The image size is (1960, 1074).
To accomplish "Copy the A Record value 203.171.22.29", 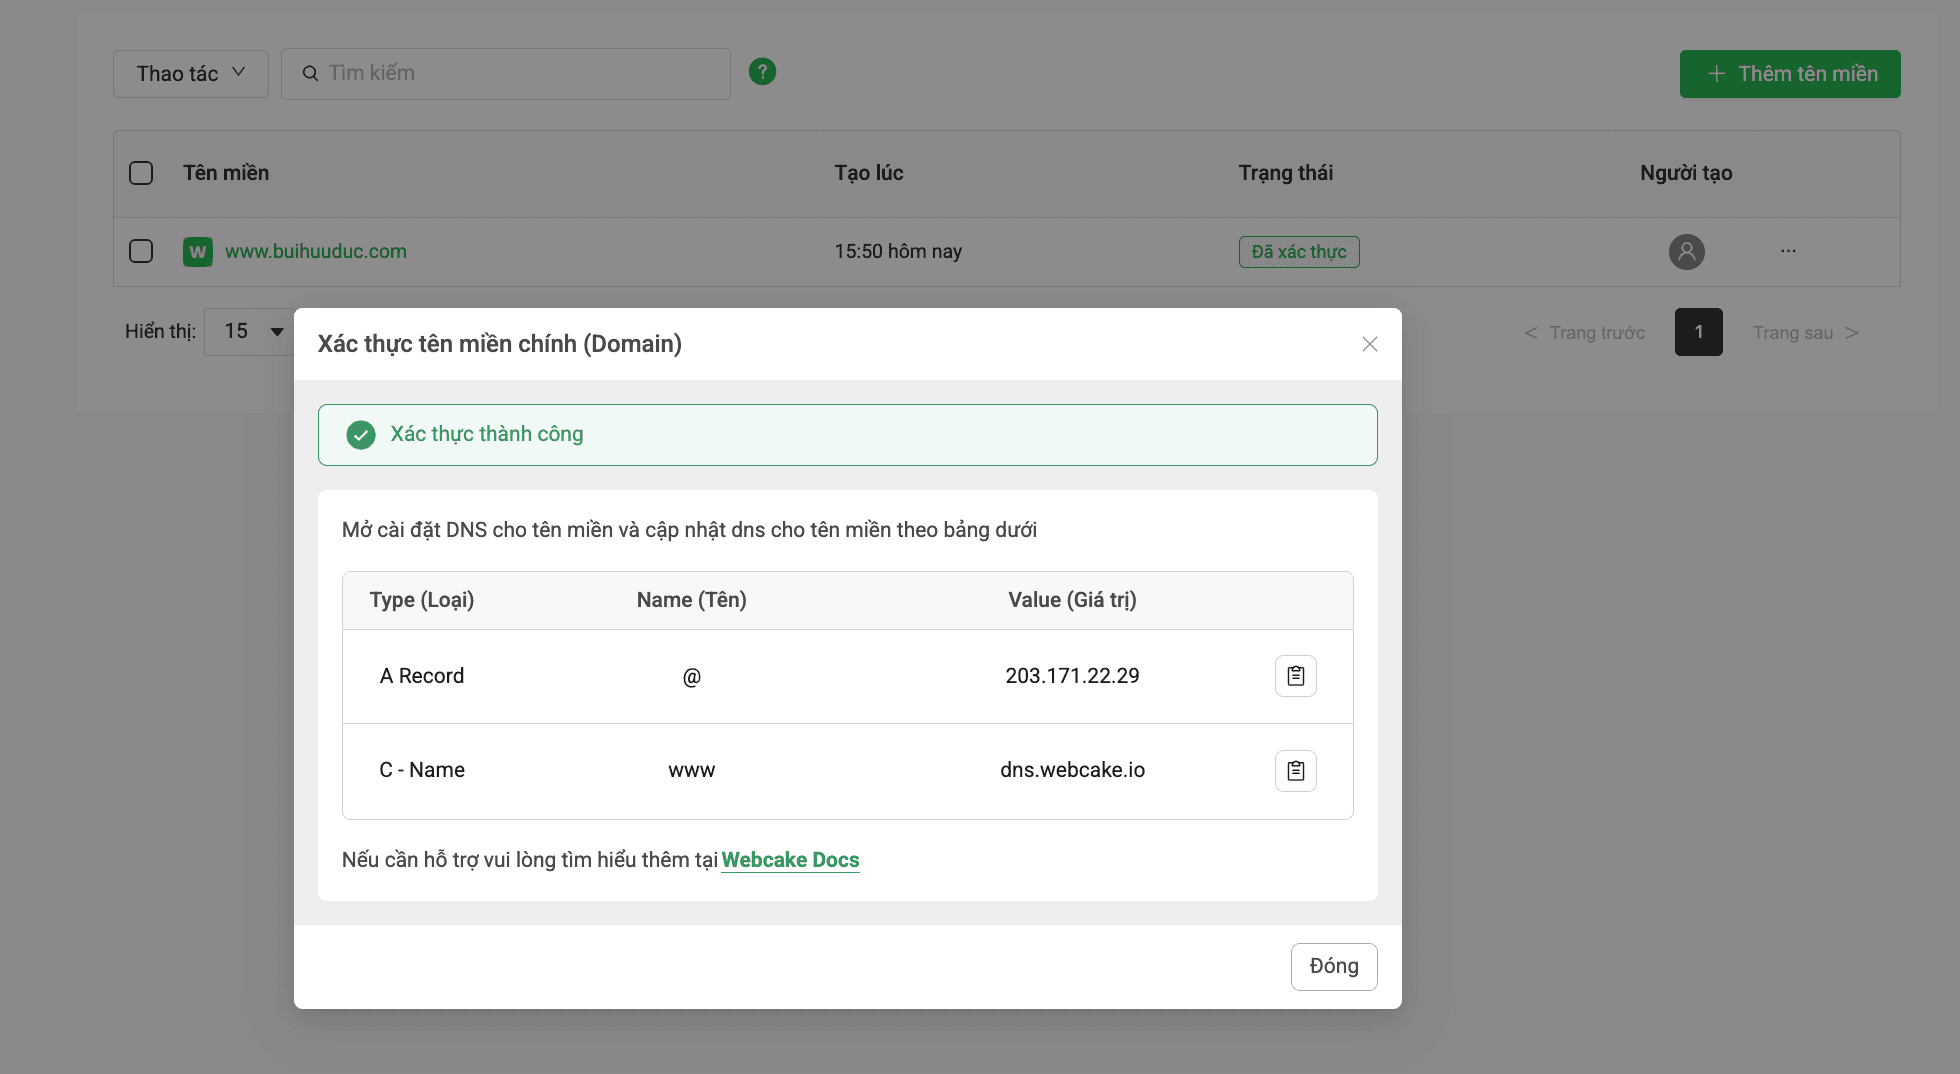I will [1295, 675].
